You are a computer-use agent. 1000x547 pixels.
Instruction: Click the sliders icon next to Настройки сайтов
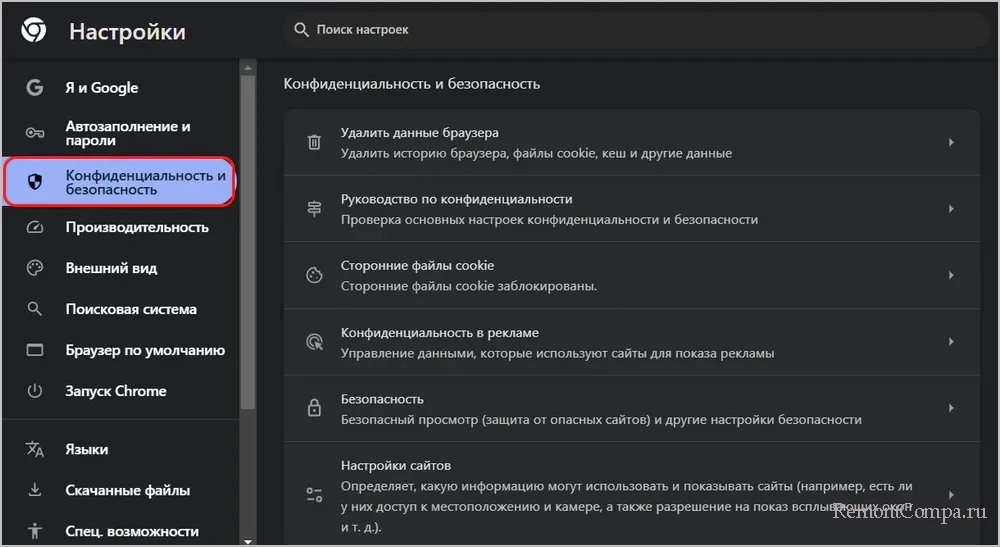point(314,494)
